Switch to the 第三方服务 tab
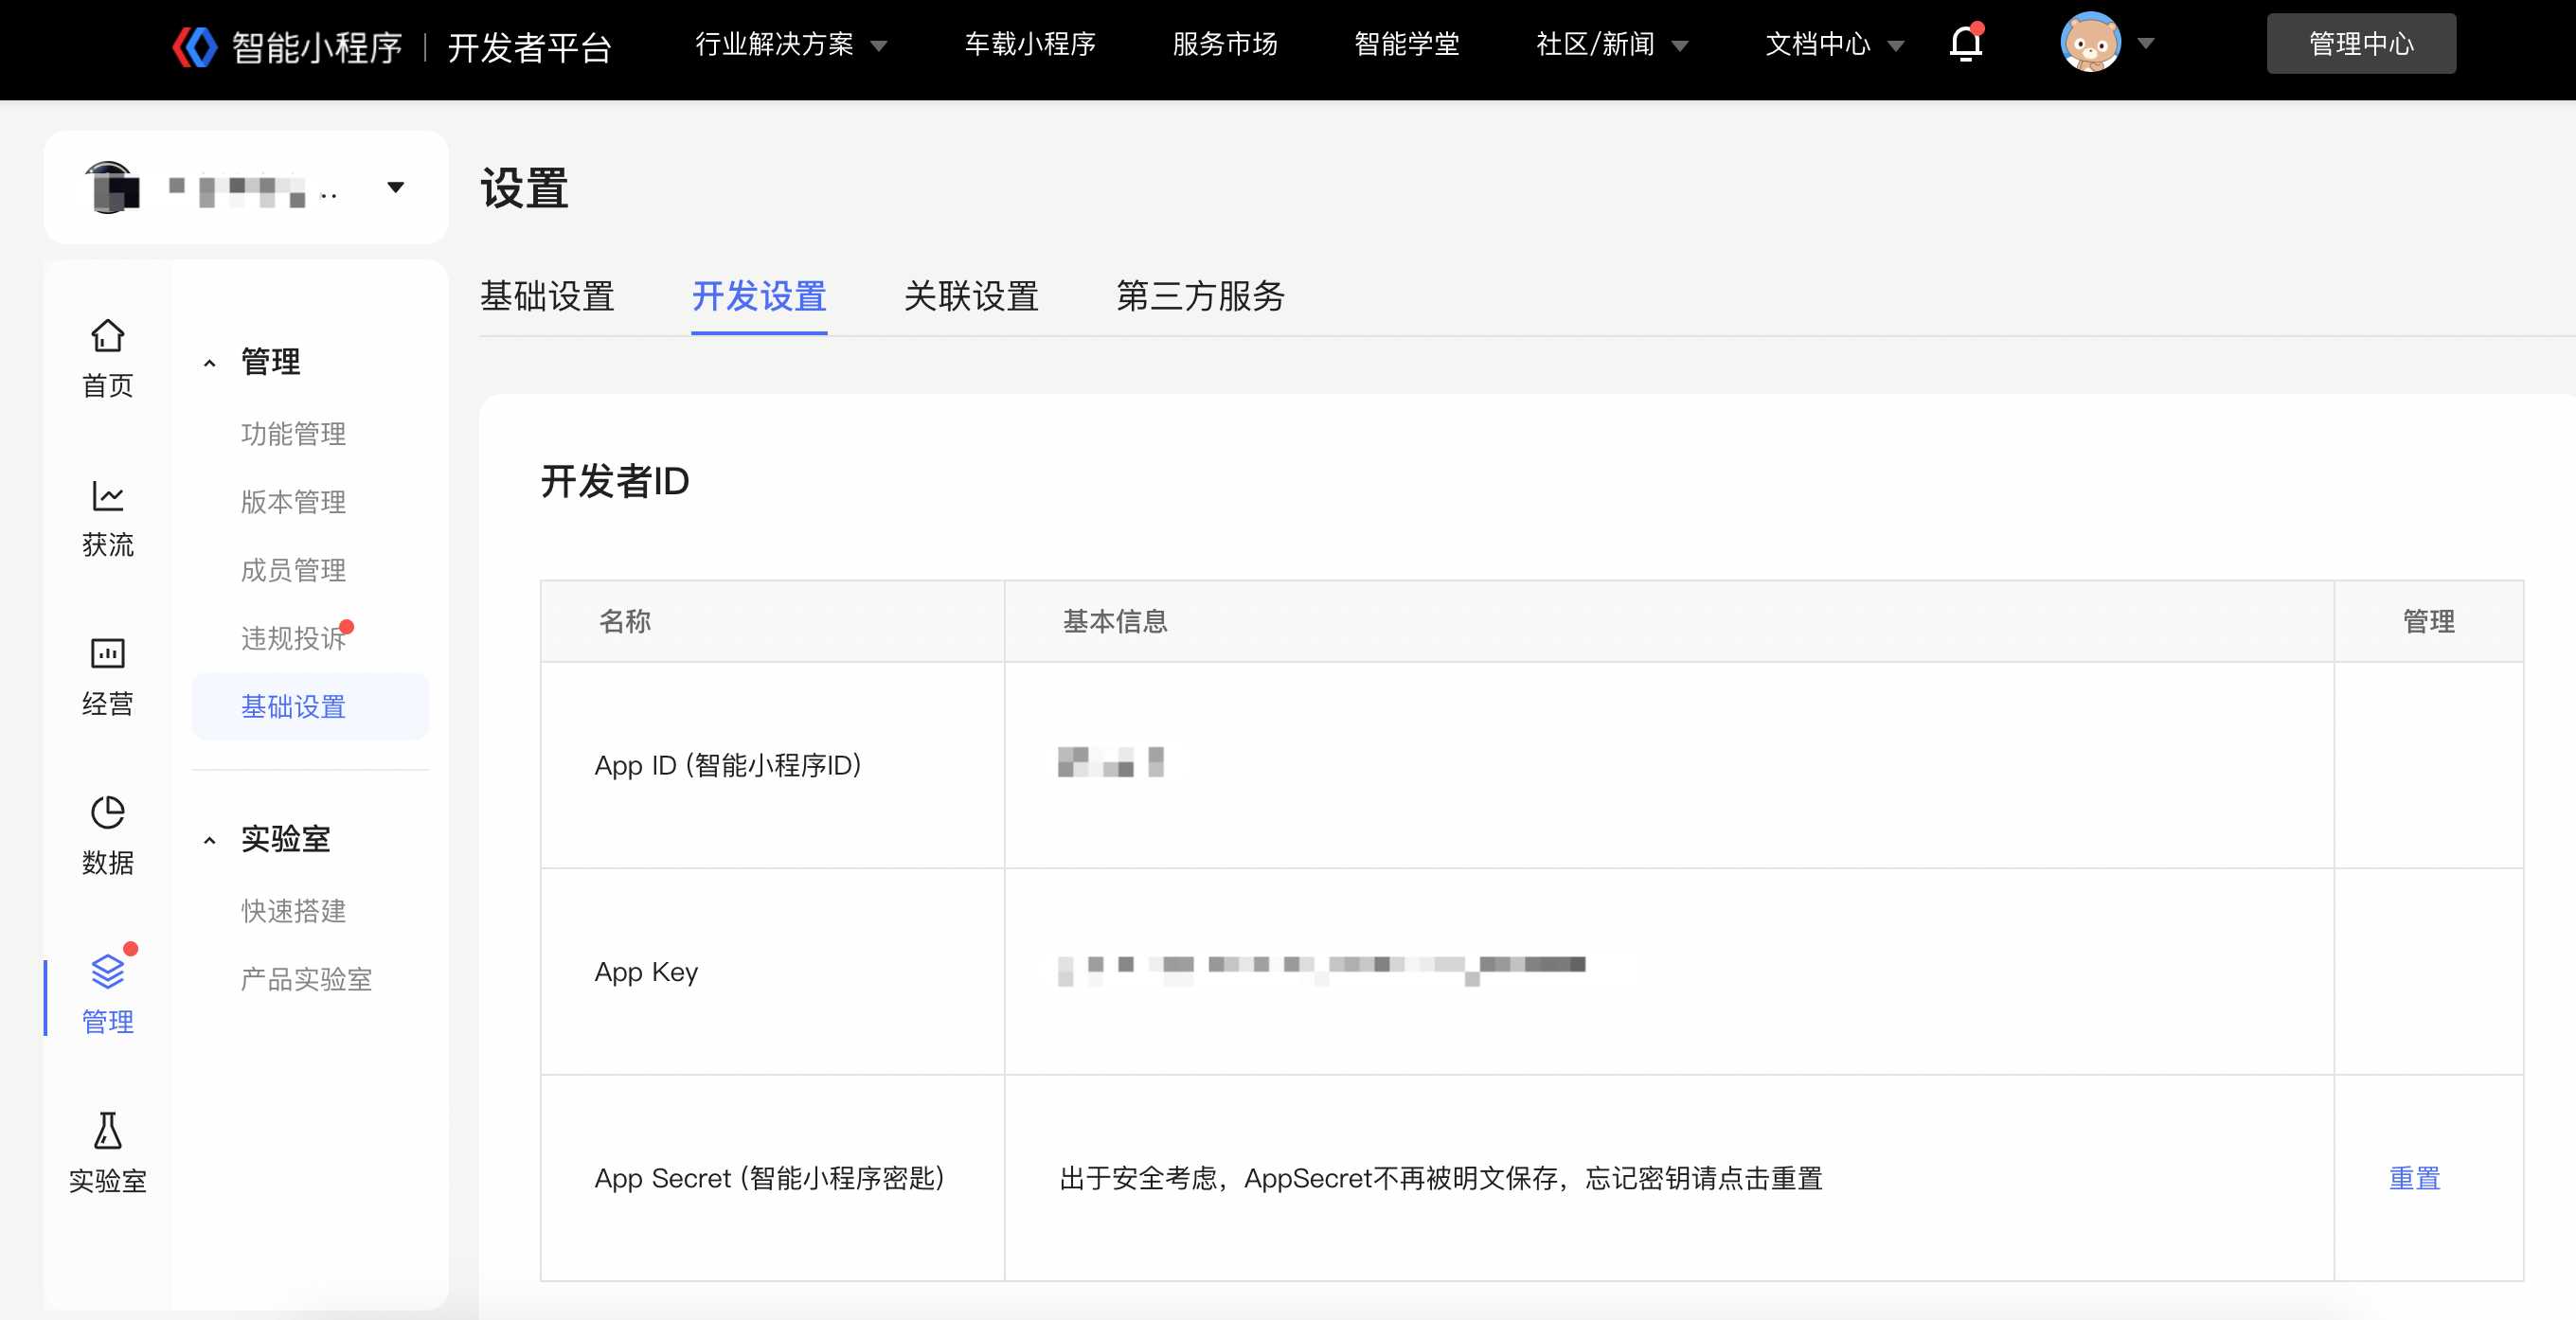2576x1320 pixels. click(x=1200, y=296)
